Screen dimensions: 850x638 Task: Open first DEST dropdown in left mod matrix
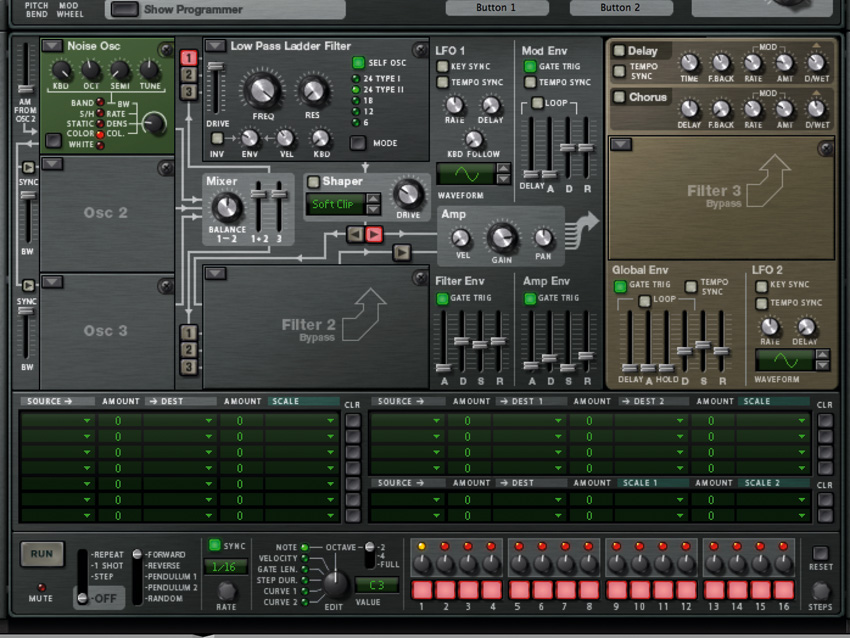[179, 421]
